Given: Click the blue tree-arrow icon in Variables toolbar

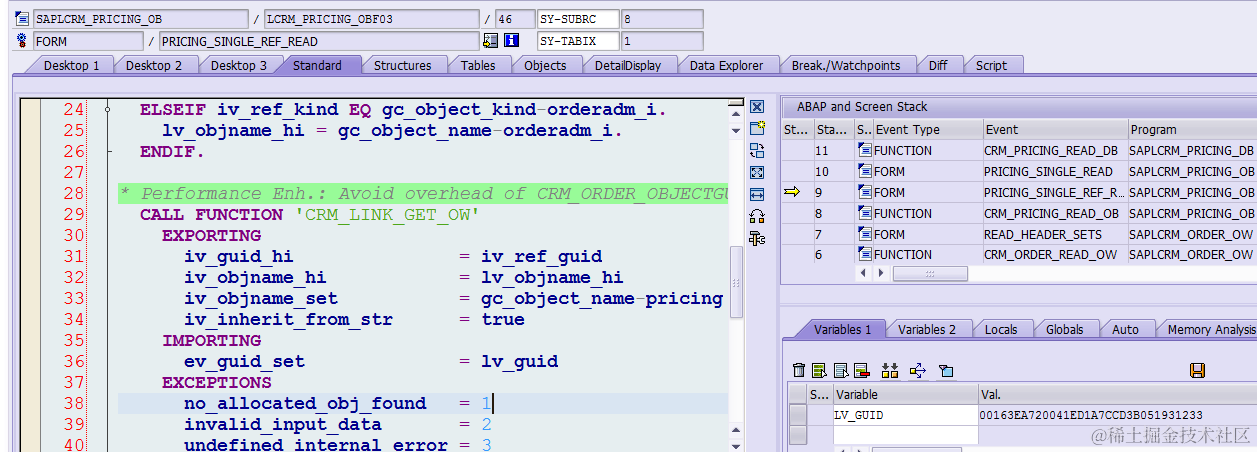Looking at the screenshot, I should pyautogui.click(x=918, y=370).
